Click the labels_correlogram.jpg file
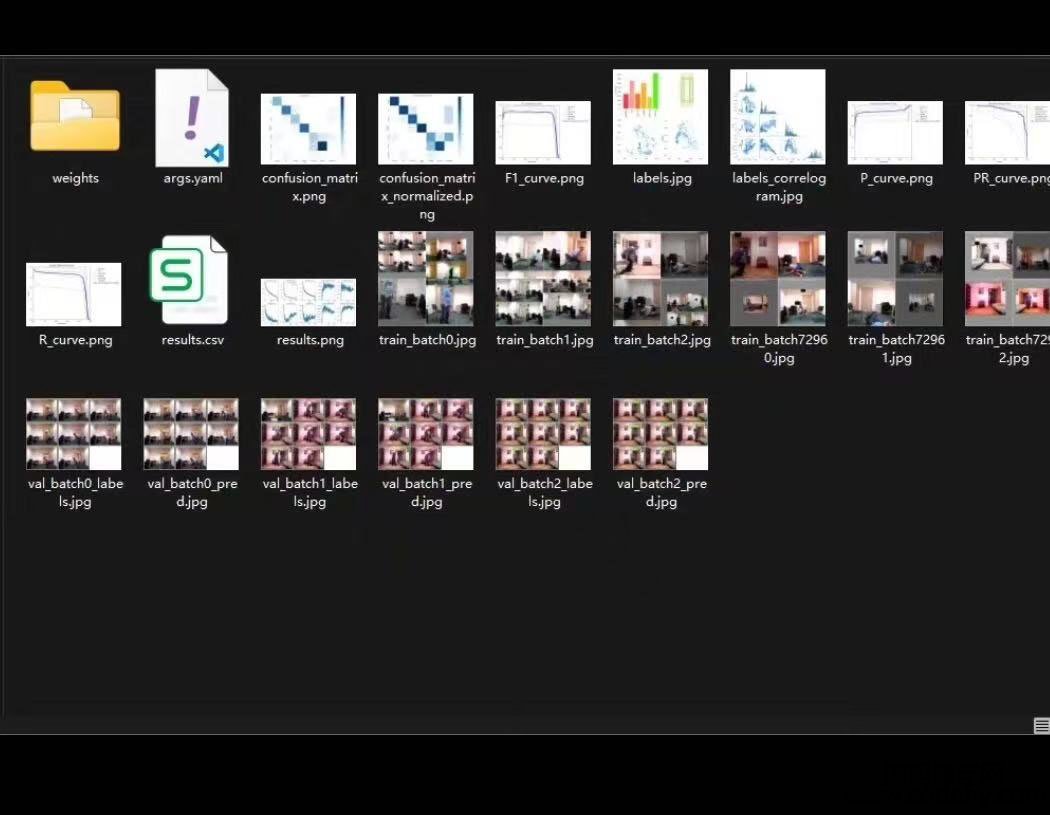Image resolution: width=1050 pixels, height=815 pixels. (x=777, y=117)
